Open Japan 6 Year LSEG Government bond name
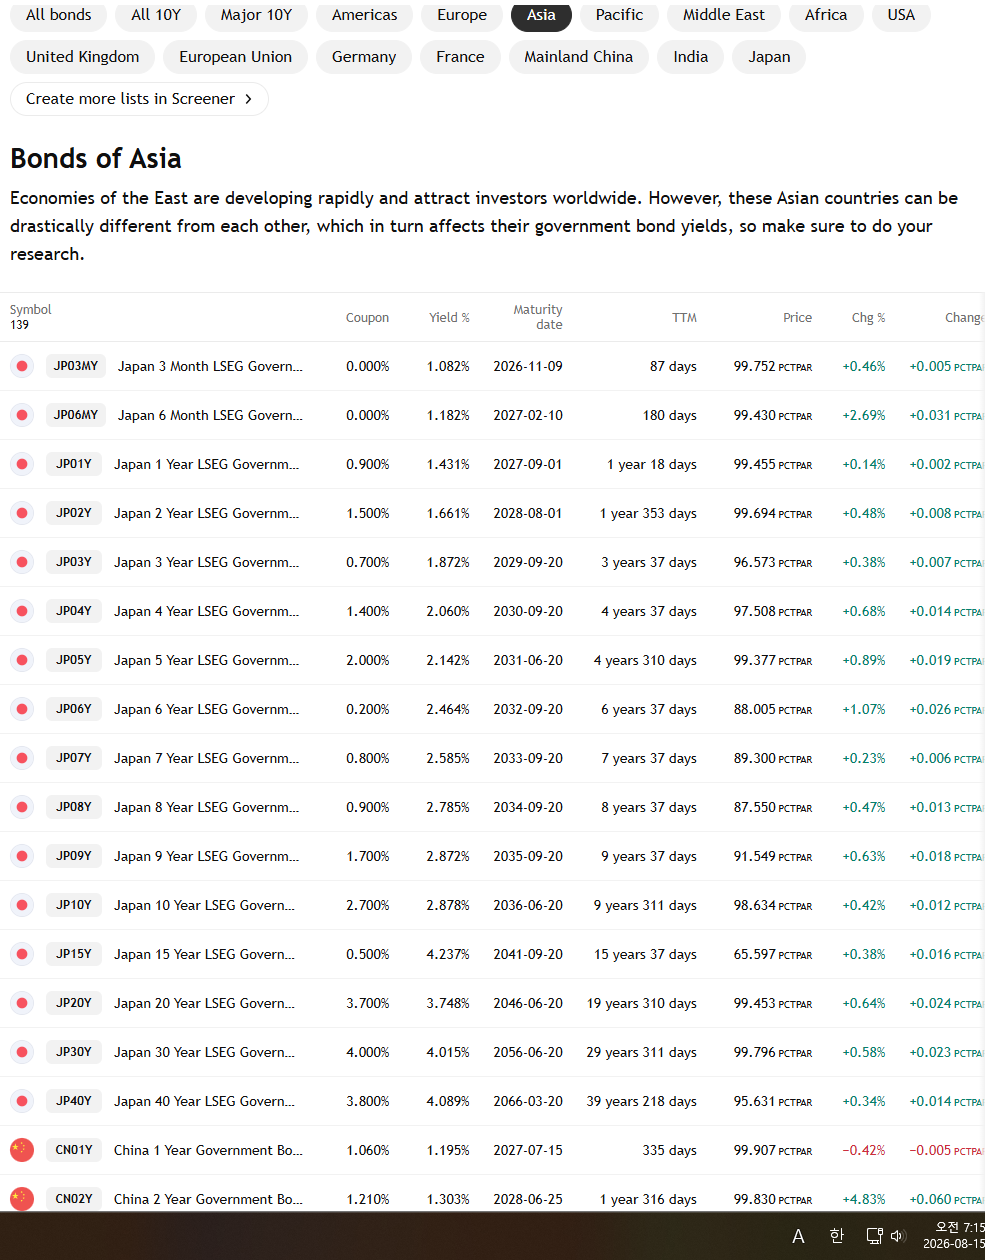Viewport: 985px width, 1260px height. pos(206,709)
